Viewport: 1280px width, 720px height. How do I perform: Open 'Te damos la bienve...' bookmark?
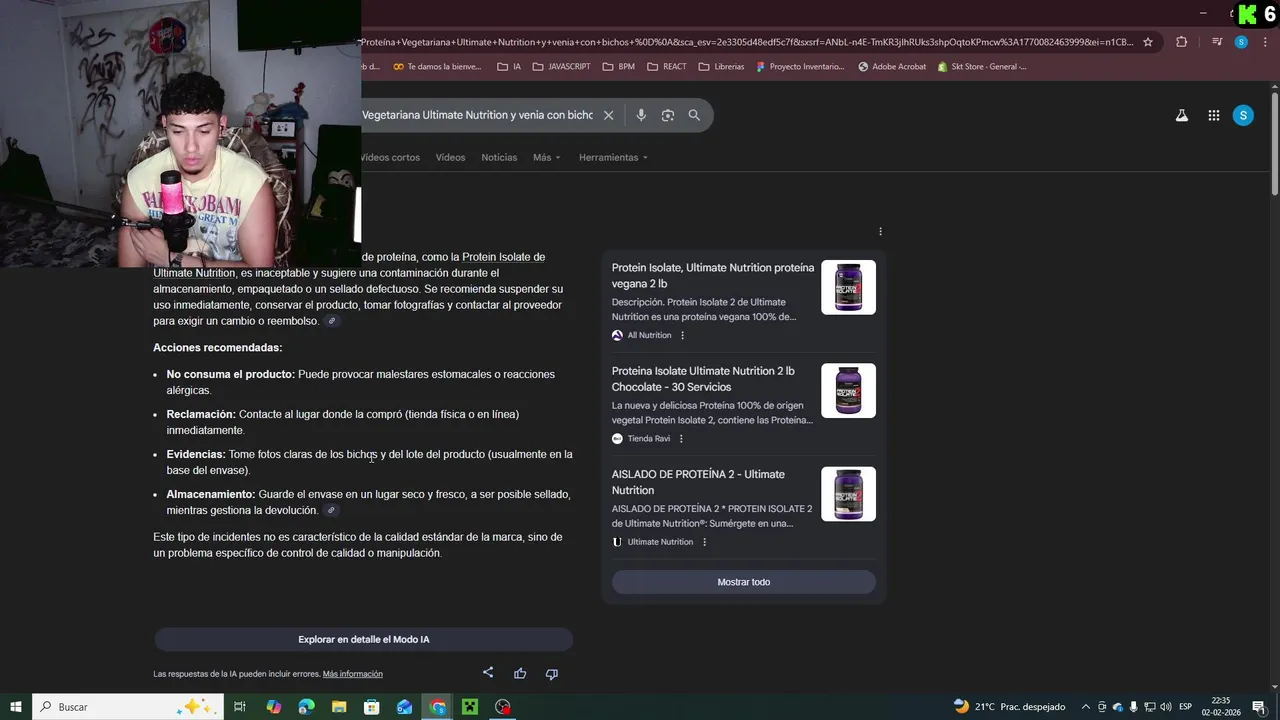[437, 67]
